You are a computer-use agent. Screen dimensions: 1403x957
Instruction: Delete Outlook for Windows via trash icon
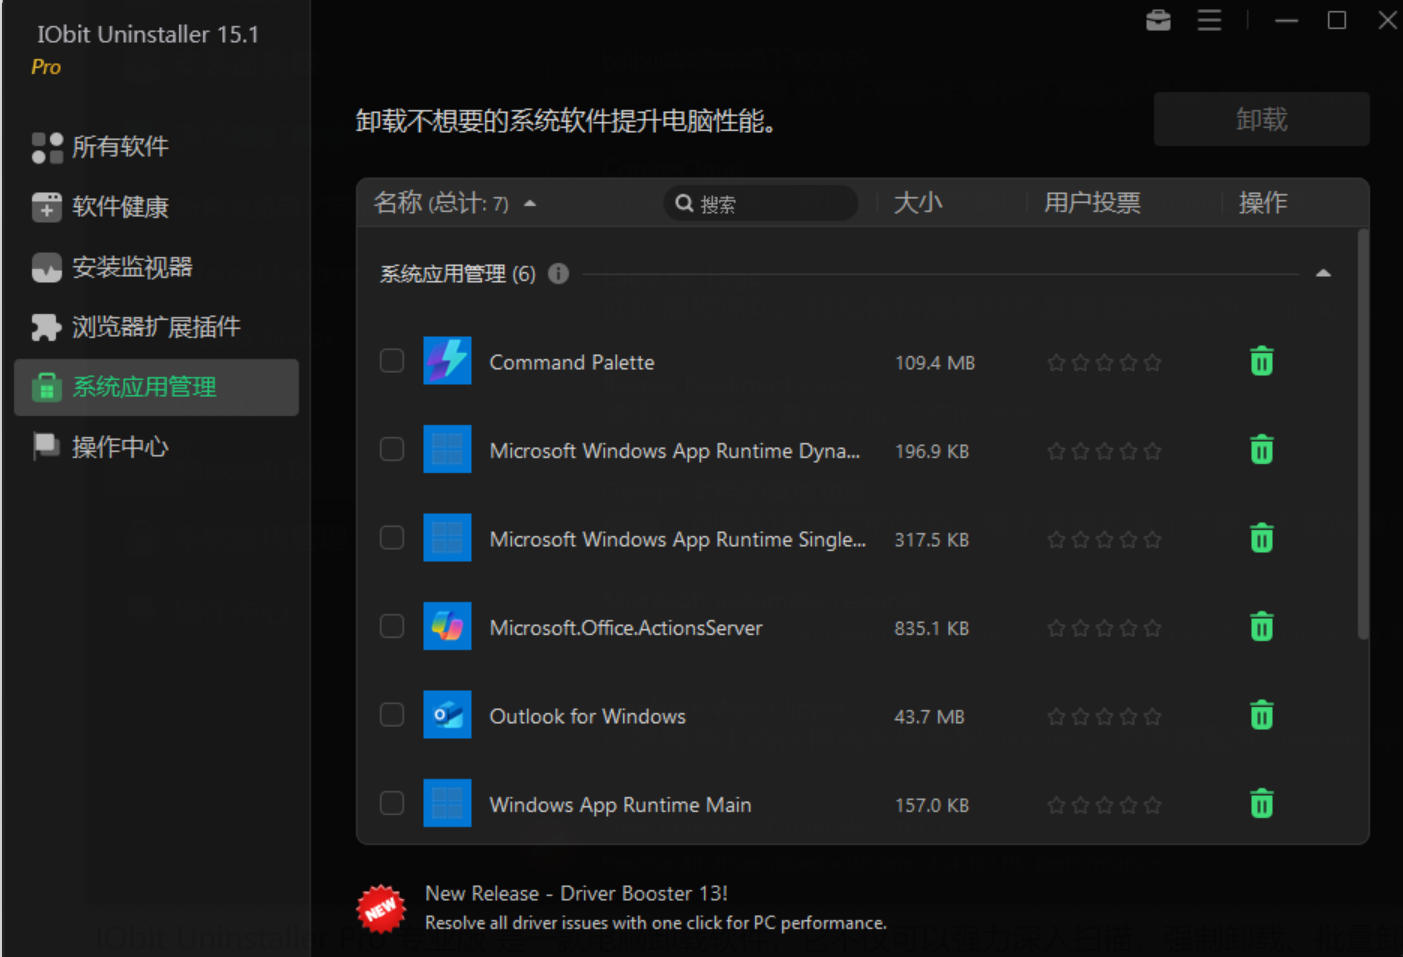click(1261, 716)
